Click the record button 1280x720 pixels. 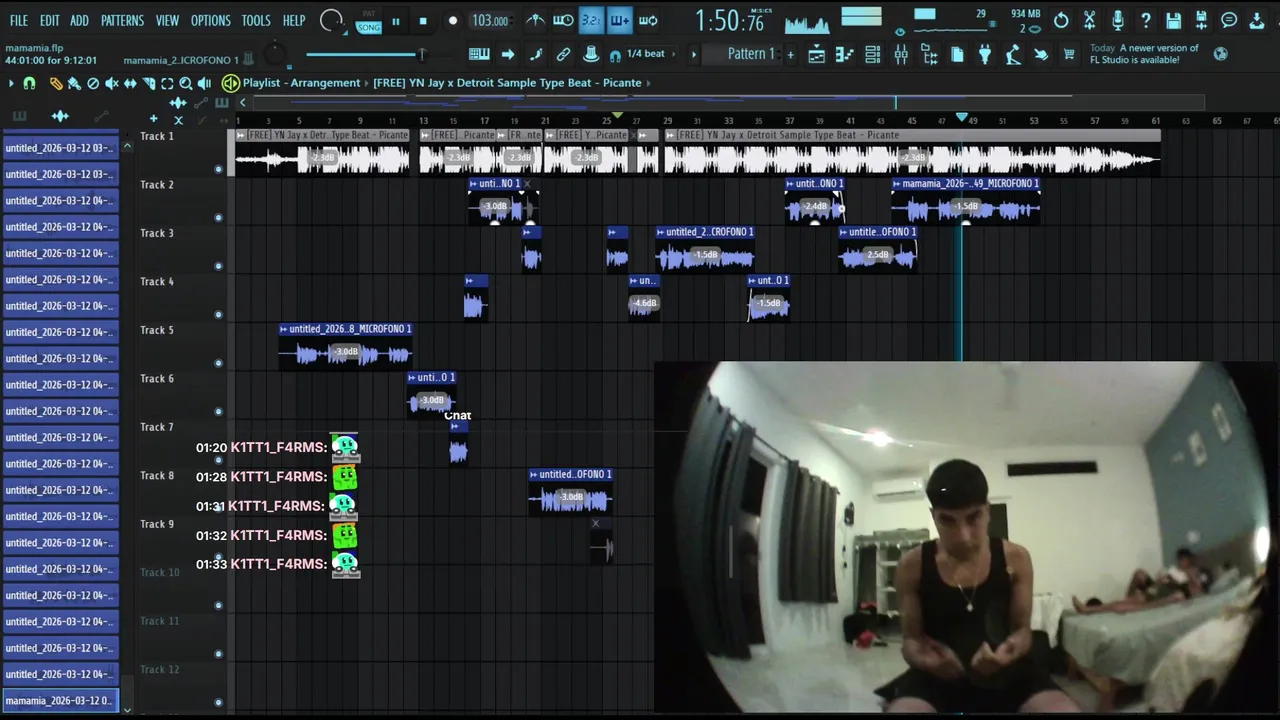[452, 21]
